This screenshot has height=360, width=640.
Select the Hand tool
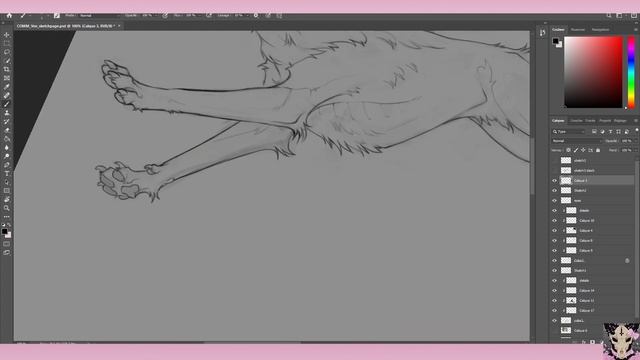[7, 200]
